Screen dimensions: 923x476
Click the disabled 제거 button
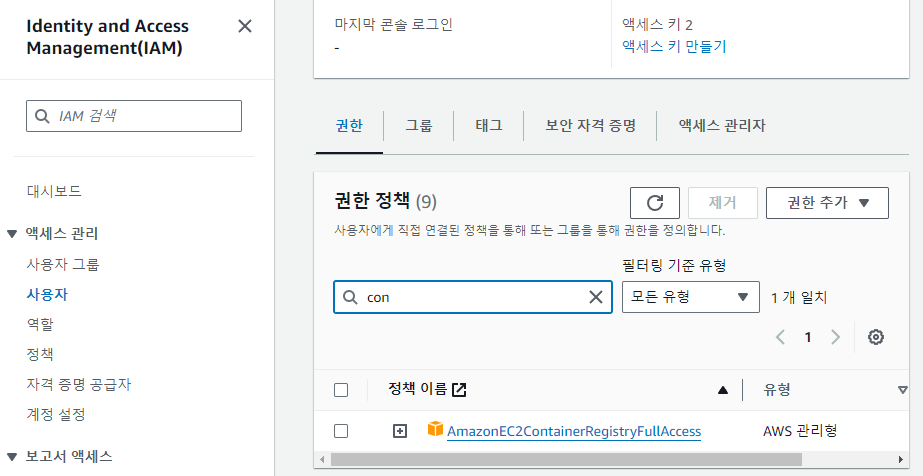click(722, 203)
